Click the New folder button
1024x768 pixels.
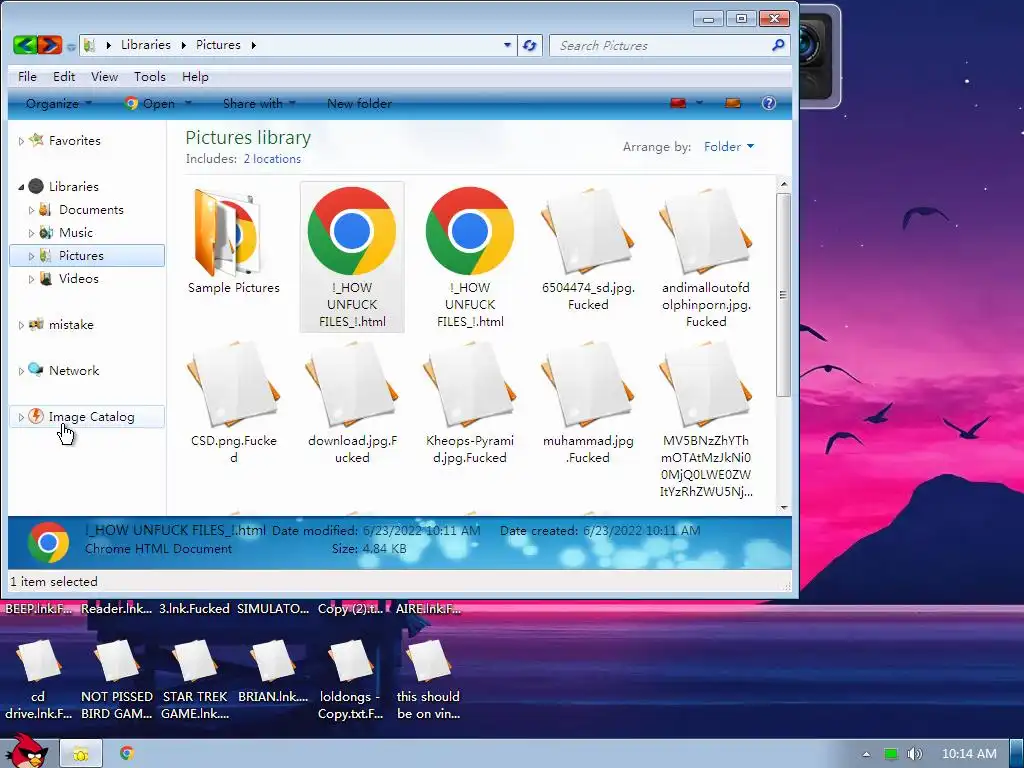(359, 103)
